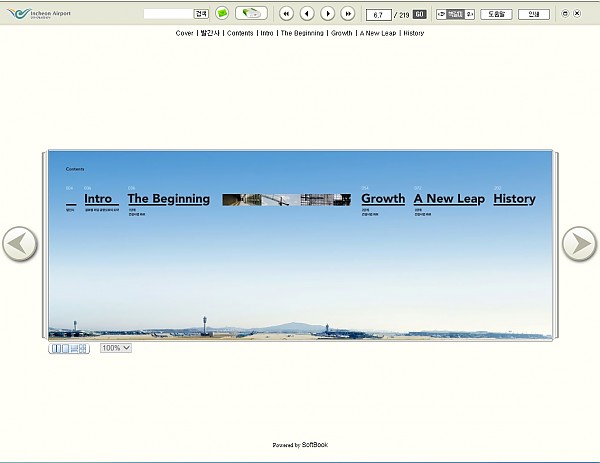Open Intro in the top navigation
Screen dimensions: 600x463
(267, 33)
